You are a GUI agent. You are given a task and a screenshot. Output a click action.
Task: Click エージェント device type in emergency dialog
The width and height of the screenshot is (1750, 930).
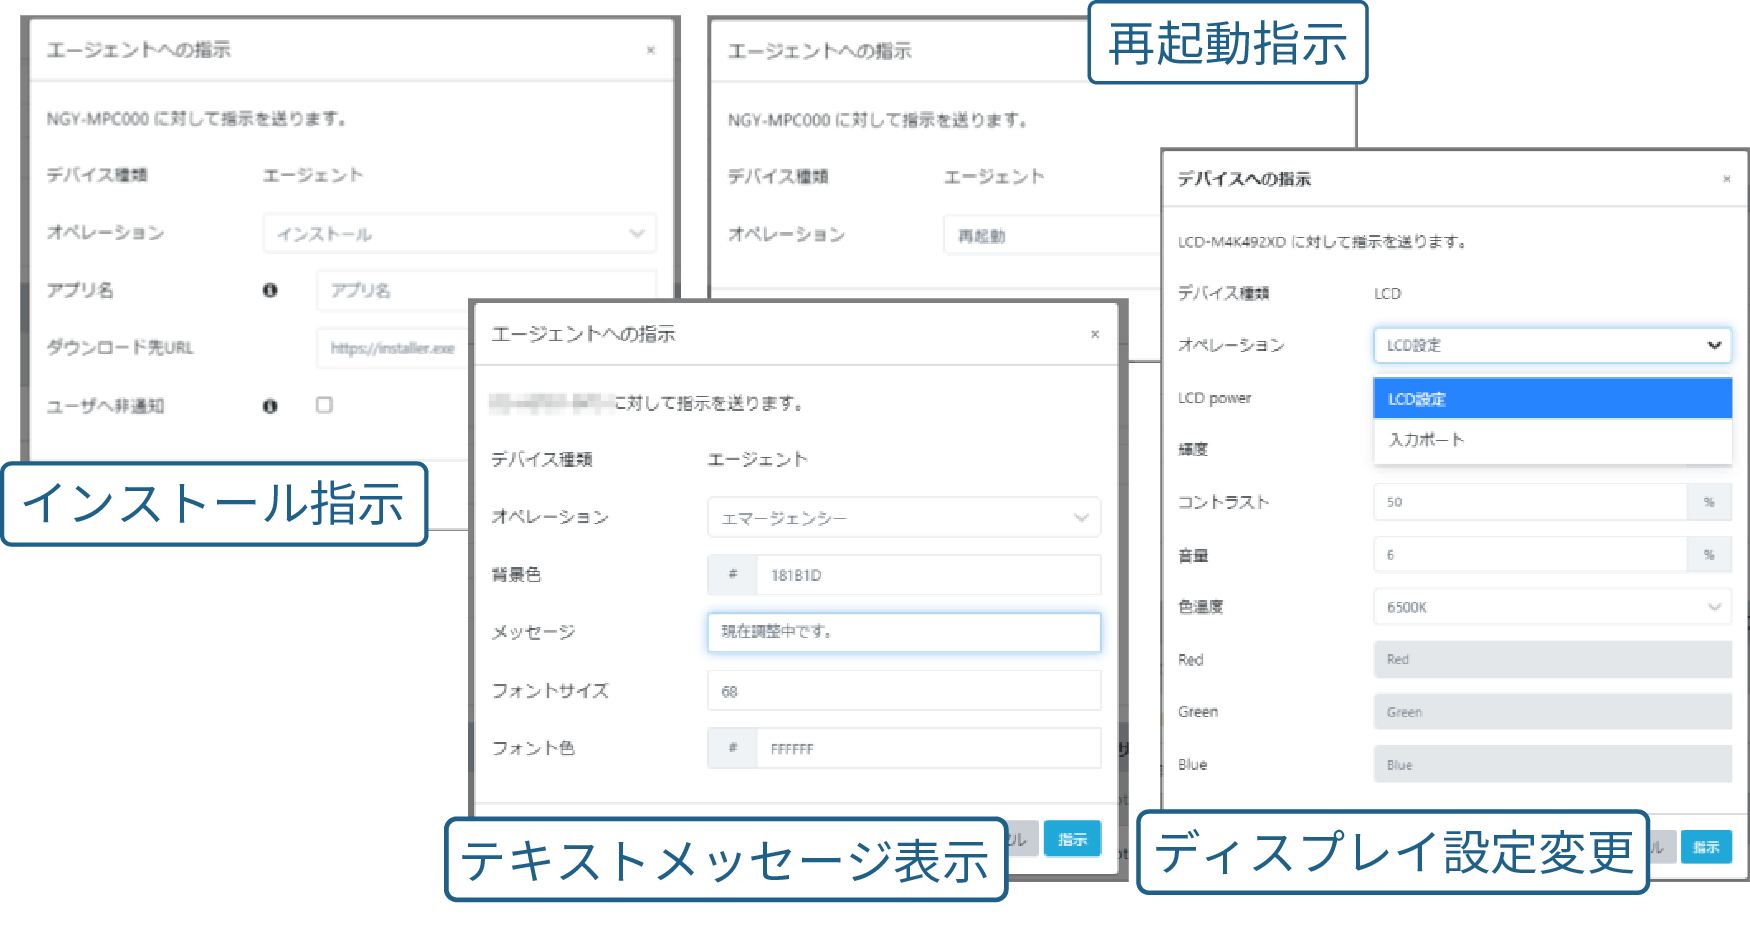pos(757,459)
